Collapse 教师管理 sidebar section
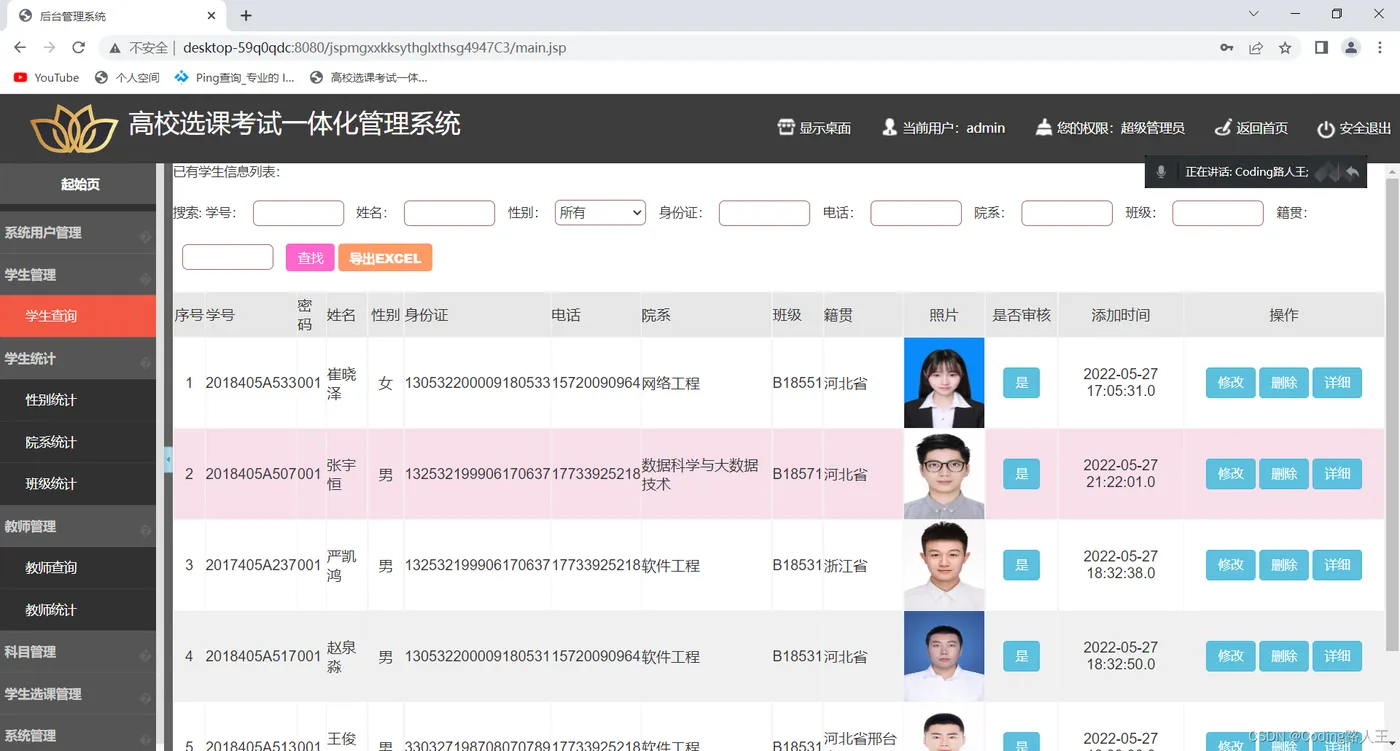This screenshot has height=751, width=1400. tap(78, 526)
